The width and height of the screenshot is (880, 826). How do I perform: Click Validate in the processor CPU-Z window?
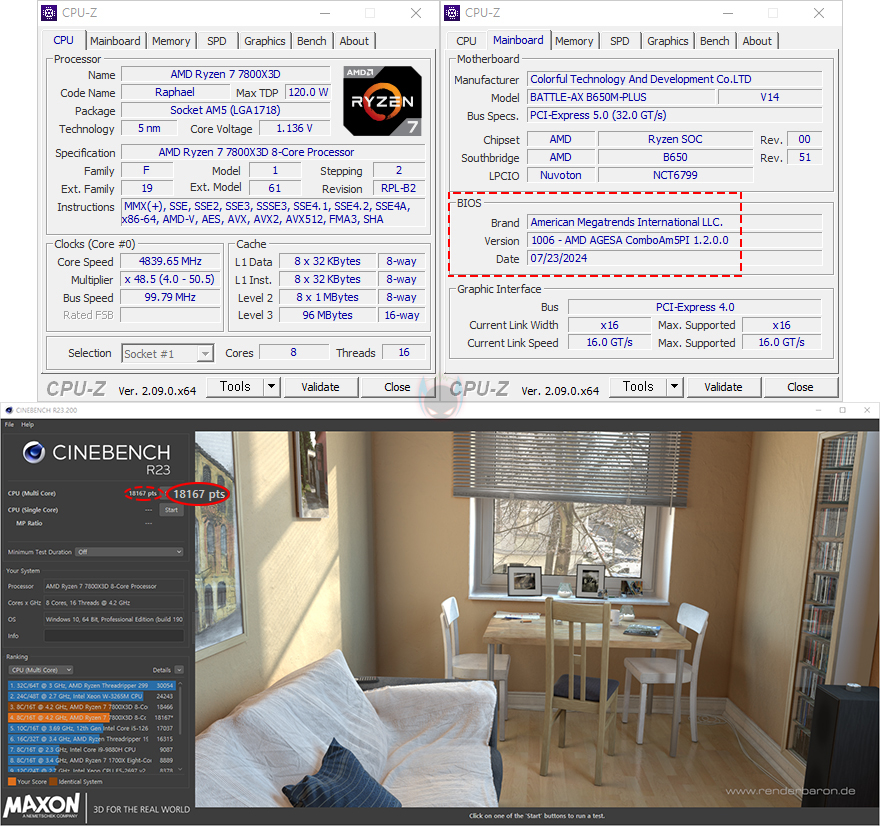point(320,387)
